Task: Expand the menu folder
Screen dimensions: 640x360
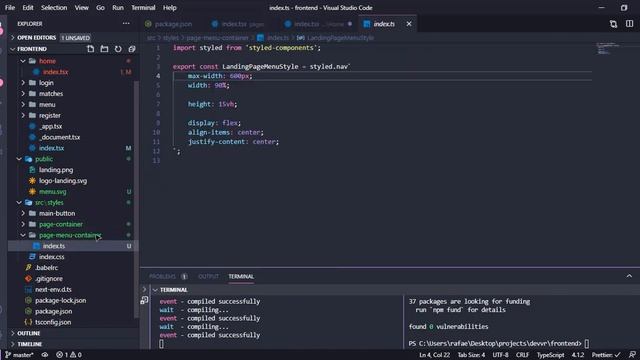Action: click(23, 104)
